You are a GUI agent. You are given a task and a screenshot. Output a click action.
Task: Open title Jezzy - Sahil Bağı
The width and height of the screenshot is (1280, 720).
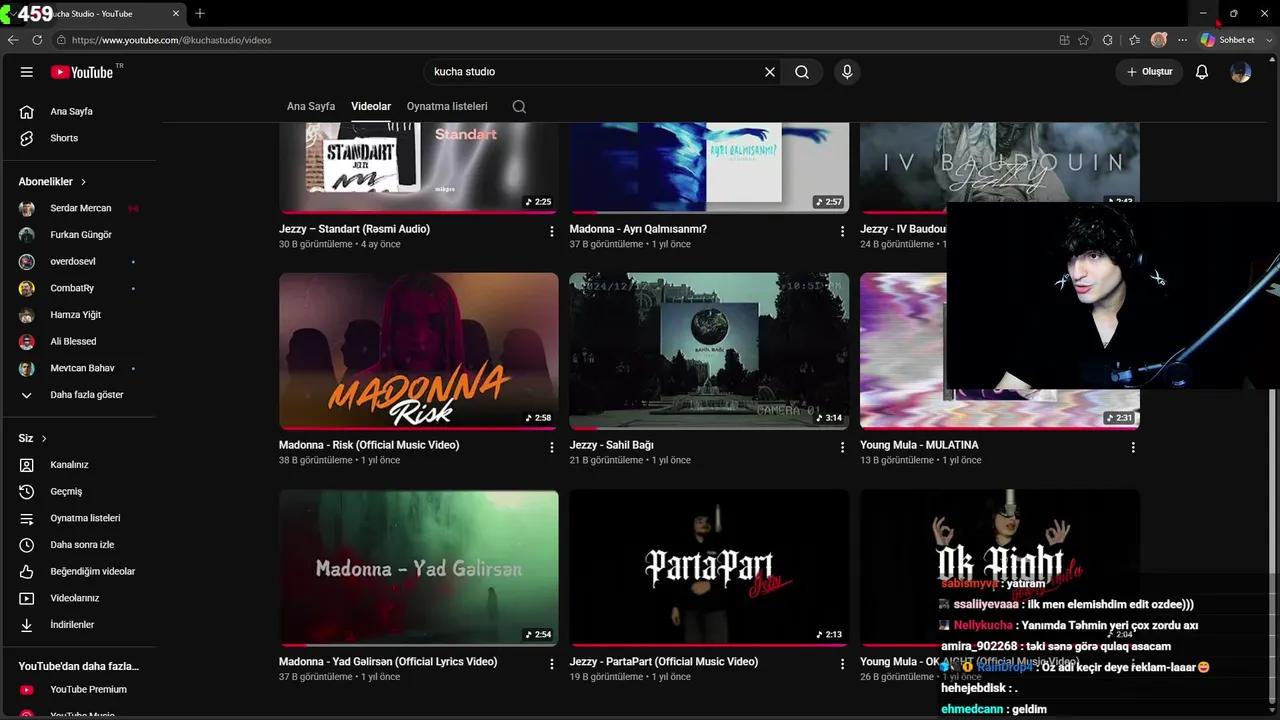point(611,445)
